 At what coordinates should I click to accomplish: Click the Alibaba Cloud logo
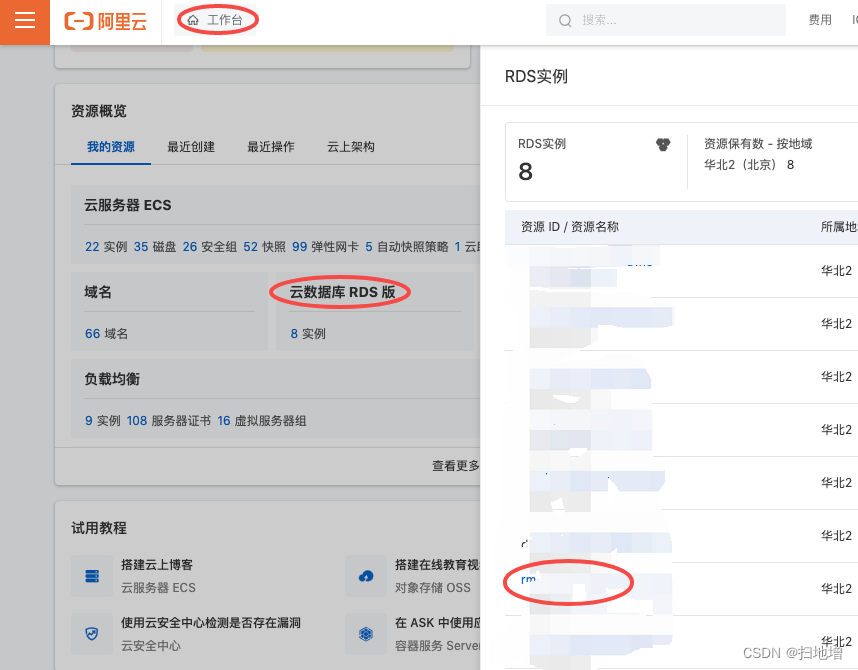tap(106, 21)
